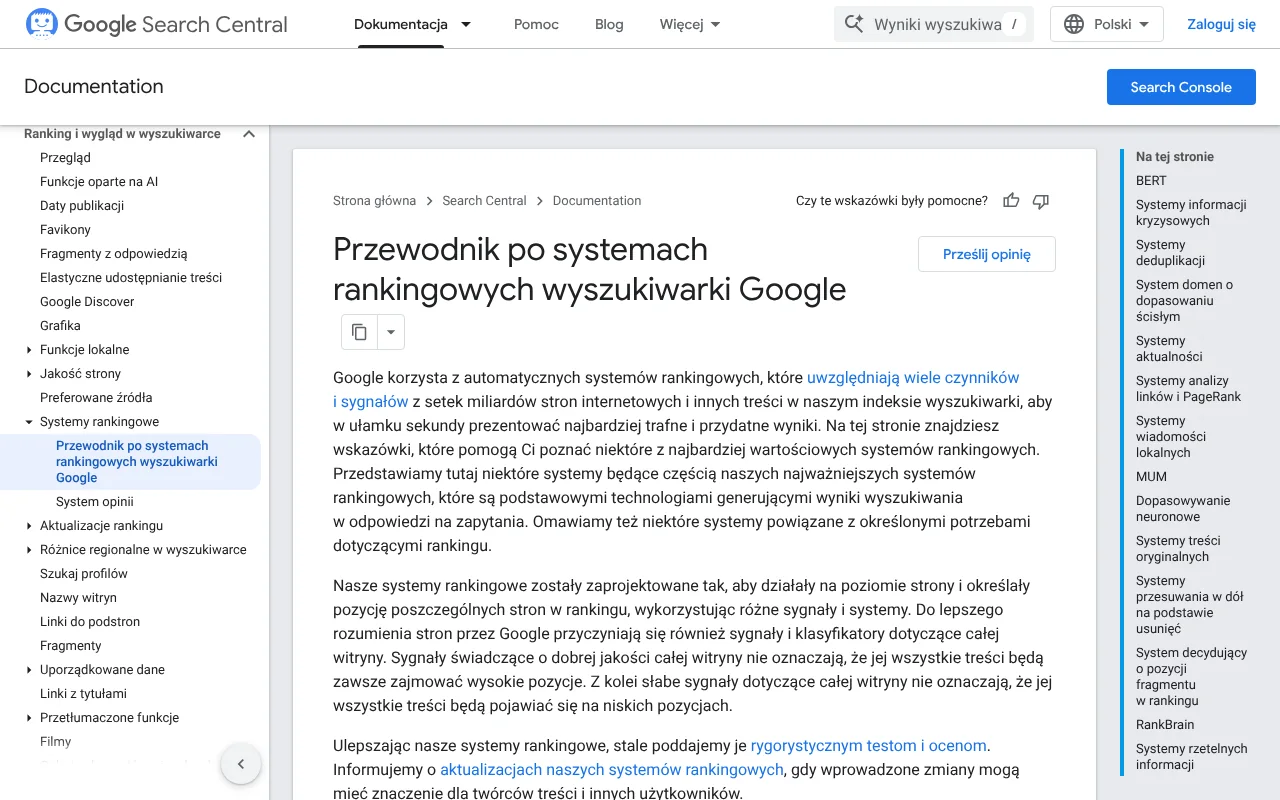Expand the Funkcje lokalne tree item
Image resolution: width=1280 pixels, height=800 pixels.
tap(29, 350)
